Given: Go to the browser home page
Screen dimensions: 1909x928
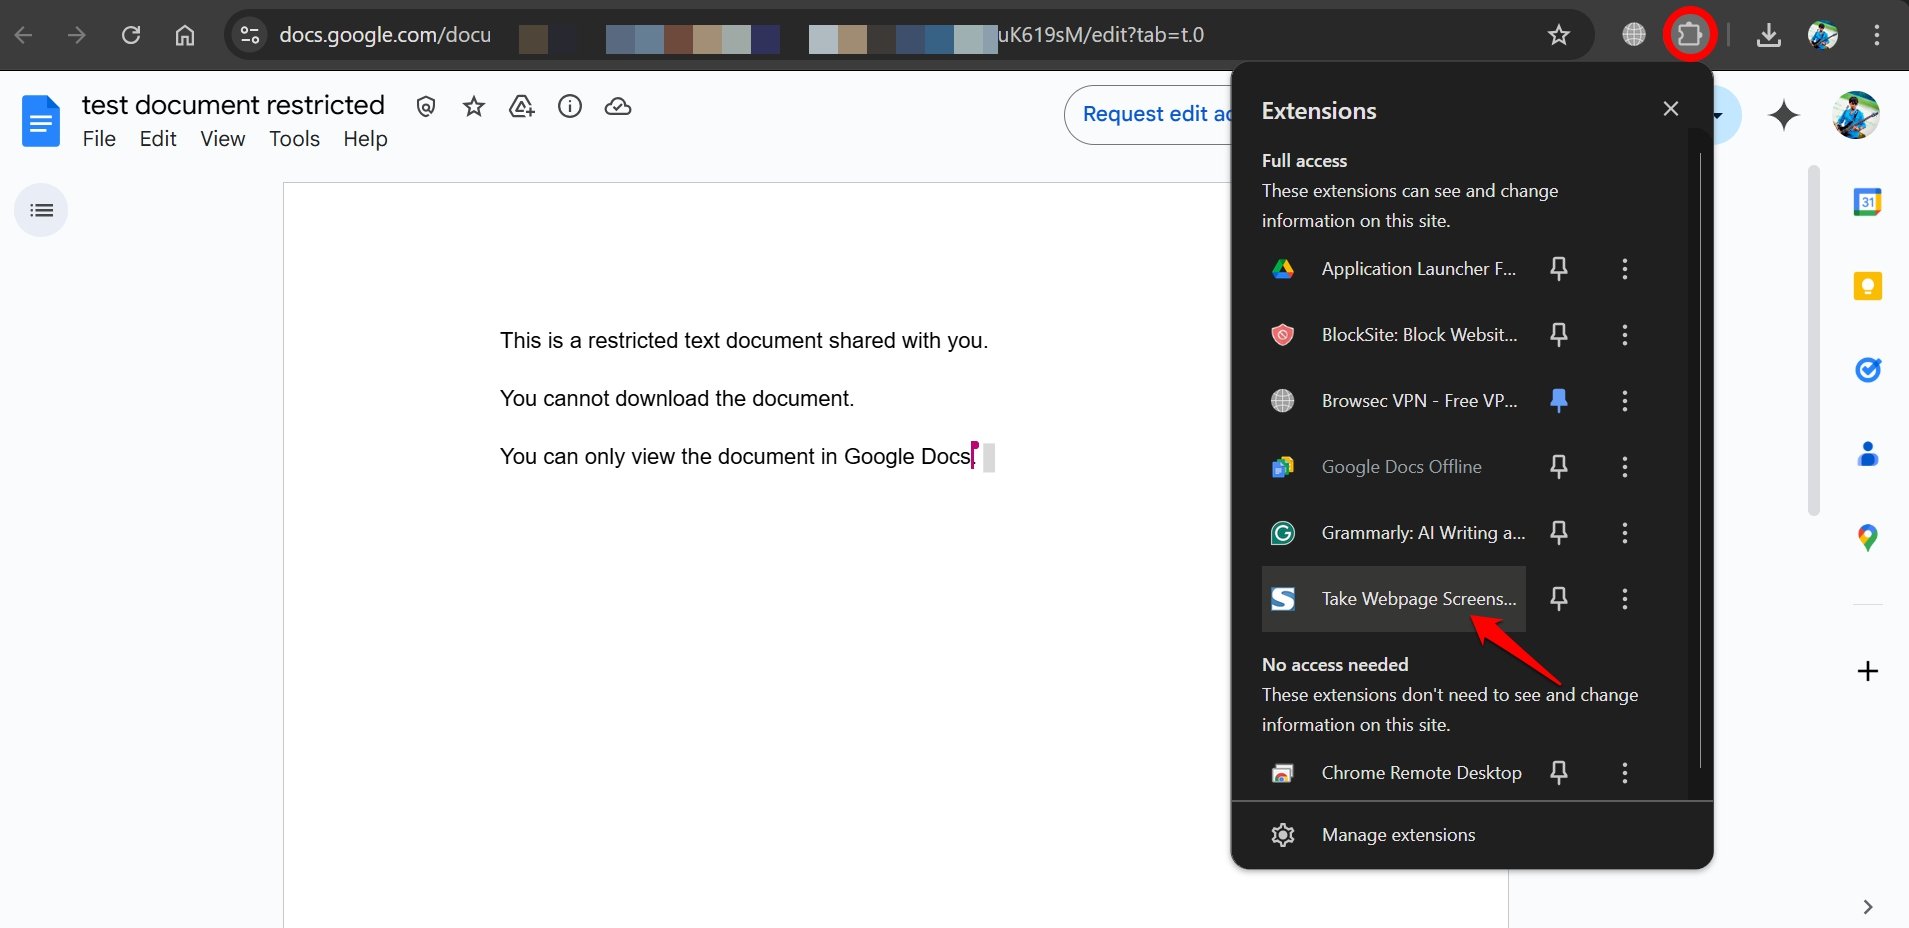Looking at the screenshot, I should [x=185, y=35].
